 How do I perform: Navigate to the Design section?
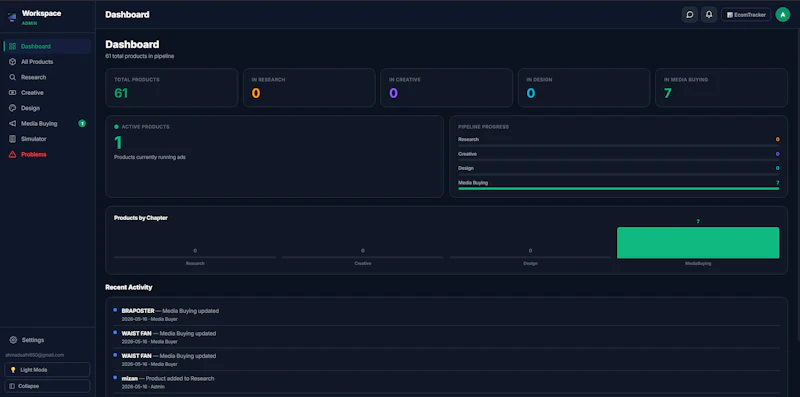coord(47,108)
